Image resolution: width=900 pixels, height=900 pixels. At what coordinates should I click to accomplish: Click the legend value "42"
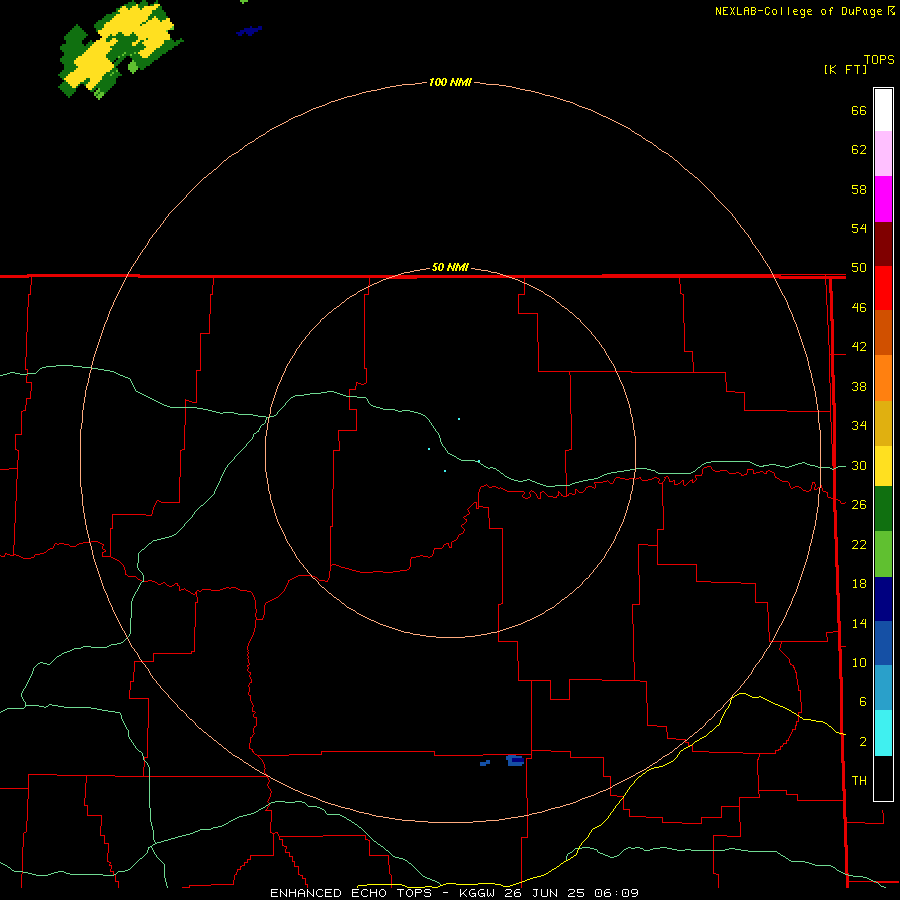tap(859, 346)
